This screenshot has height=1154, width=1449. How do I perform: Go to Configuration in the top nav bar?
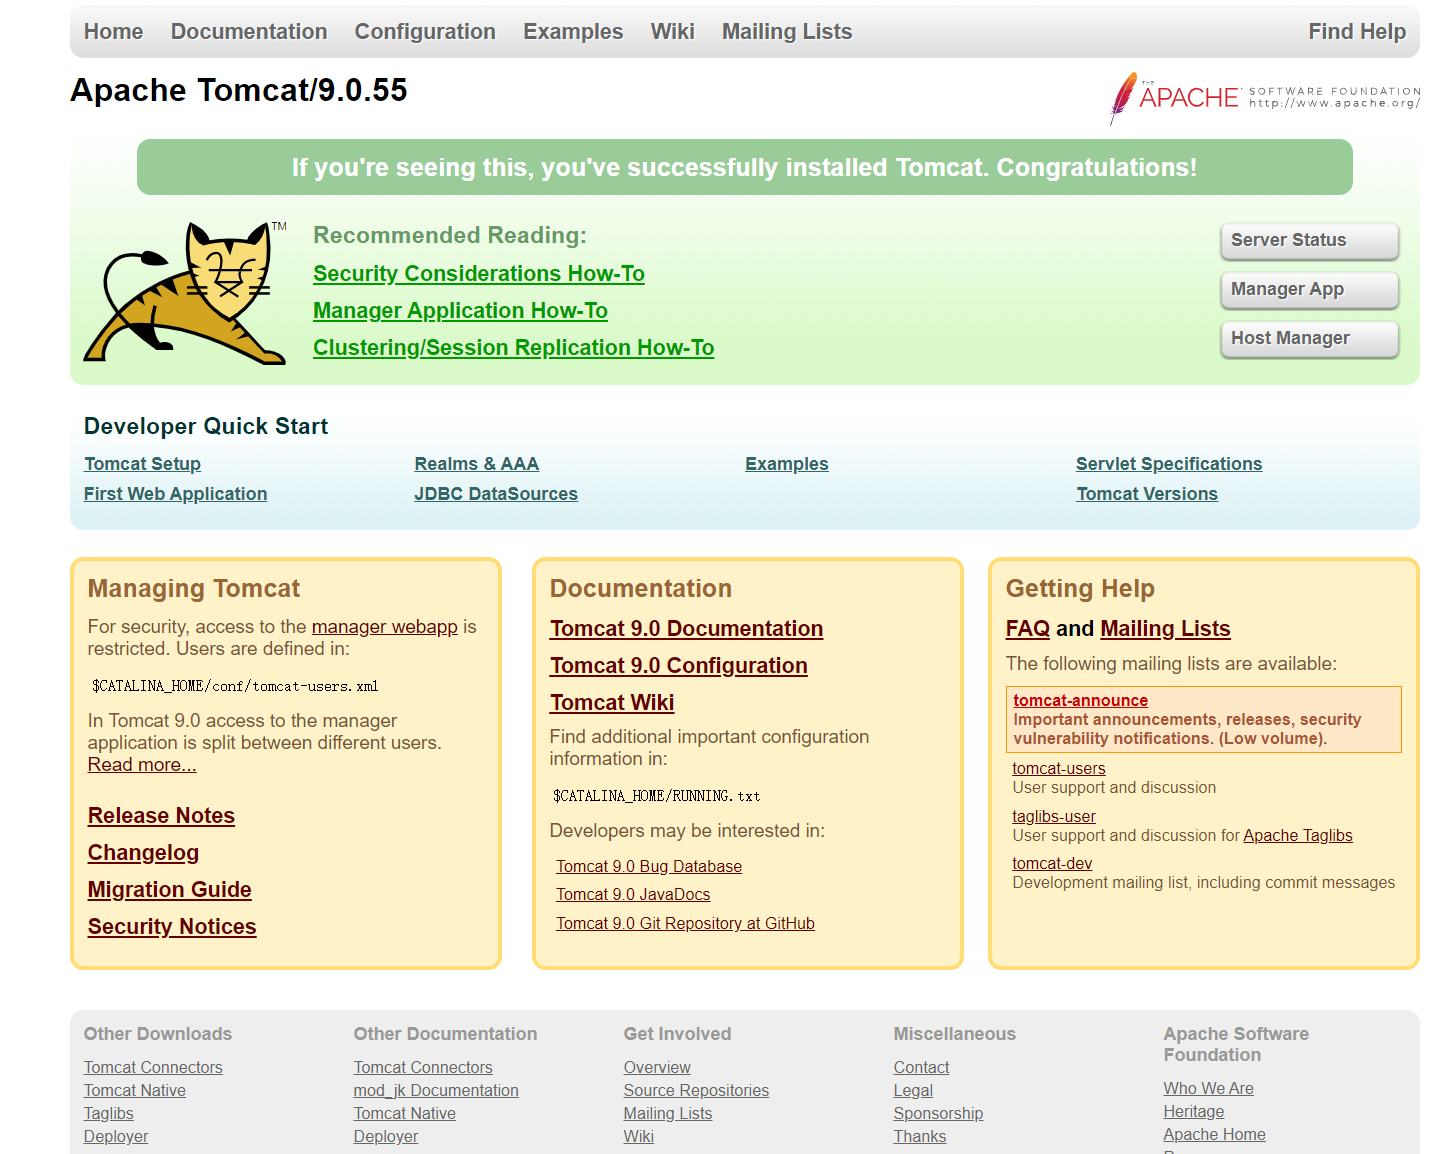point(425,32)
